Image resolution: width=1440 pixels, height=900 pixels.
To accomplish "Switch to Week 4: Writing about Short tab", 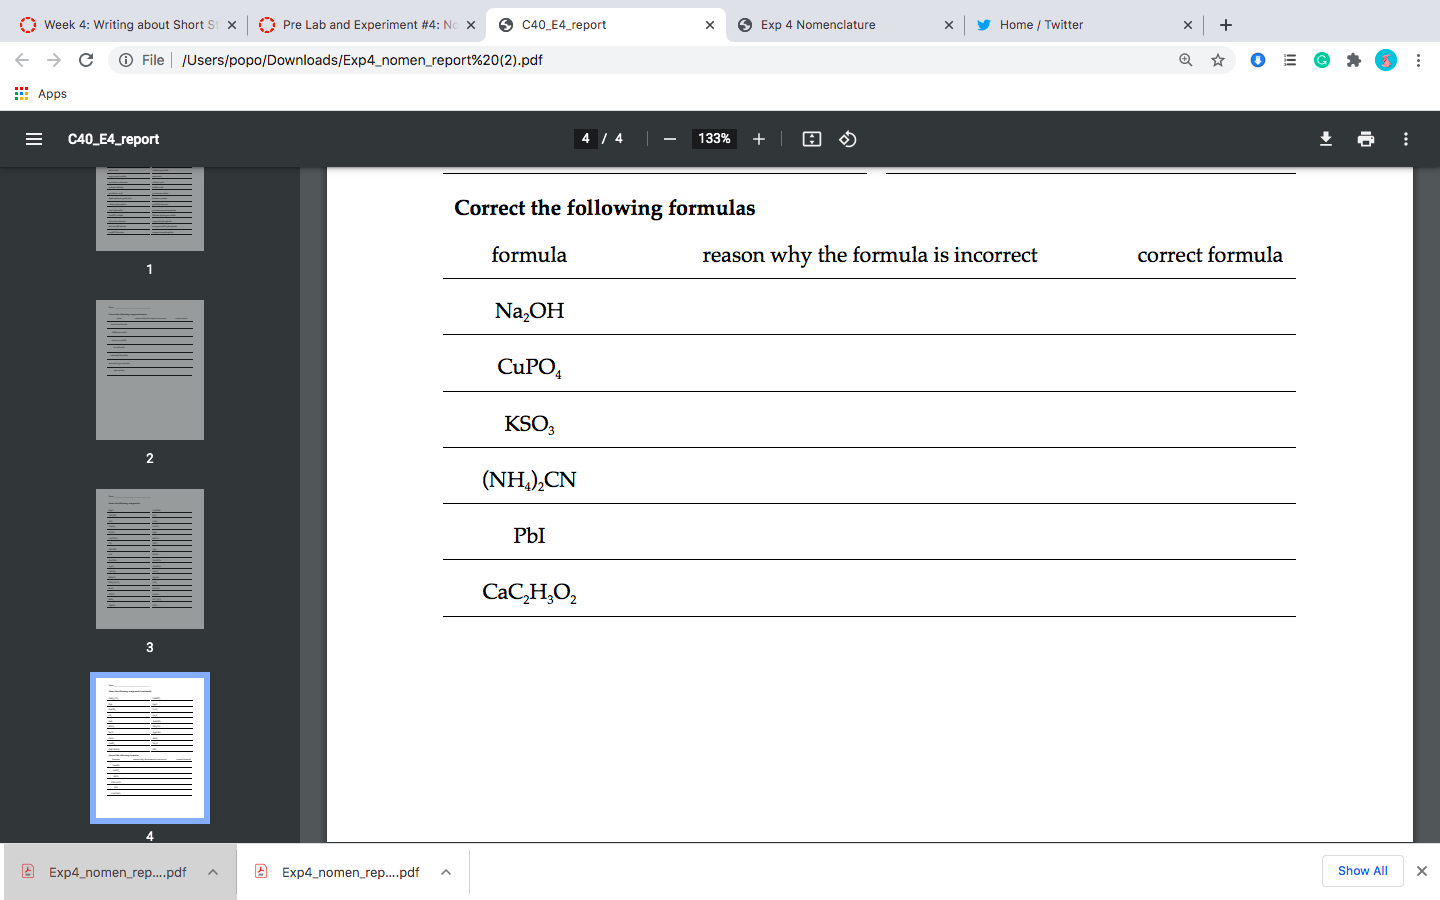I will (x=127, y=25).
